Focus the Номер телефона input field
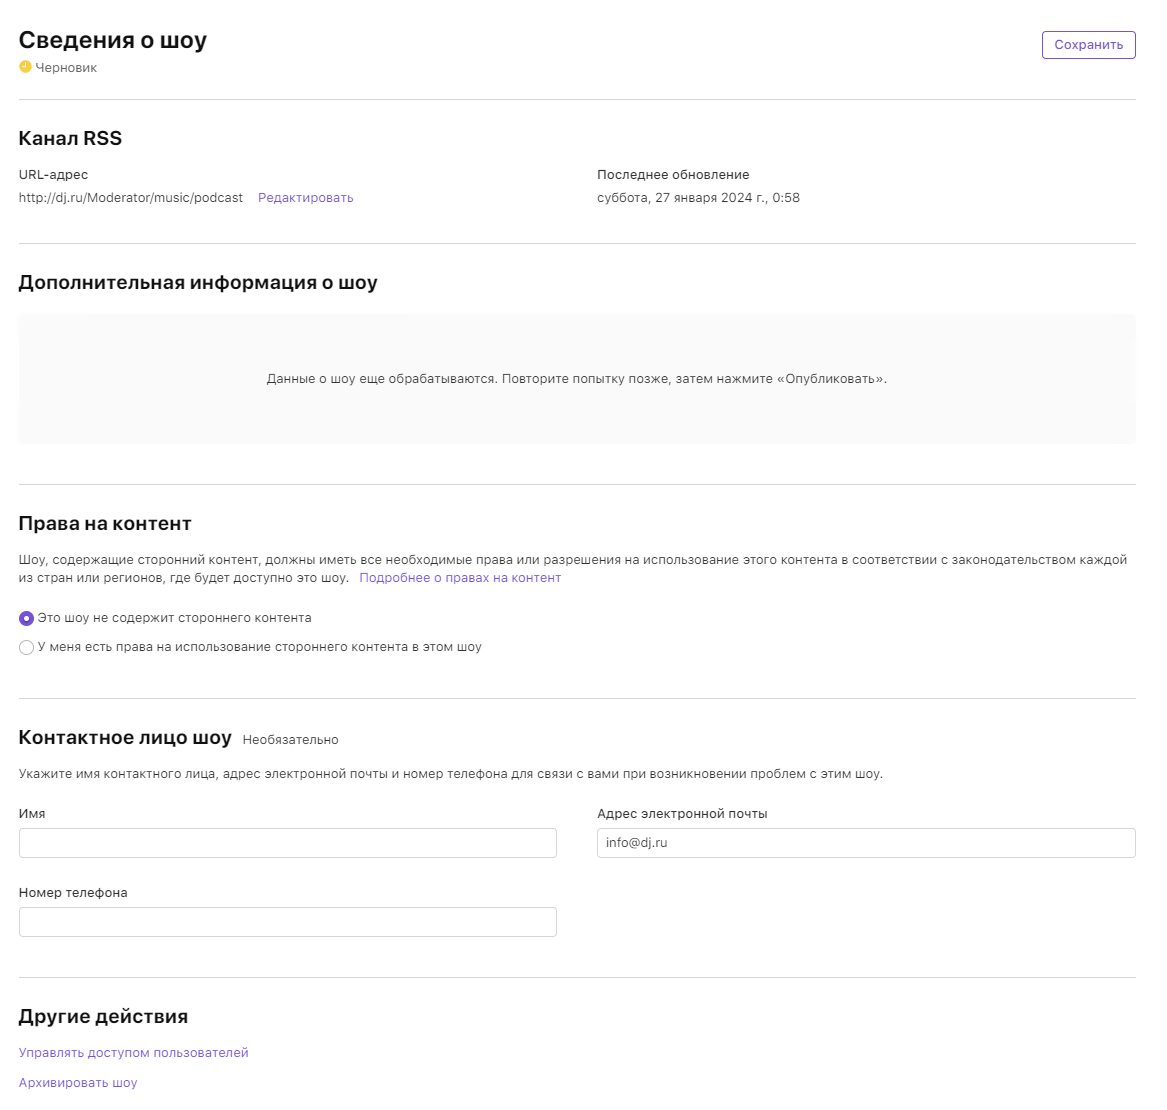 (287, 922)
